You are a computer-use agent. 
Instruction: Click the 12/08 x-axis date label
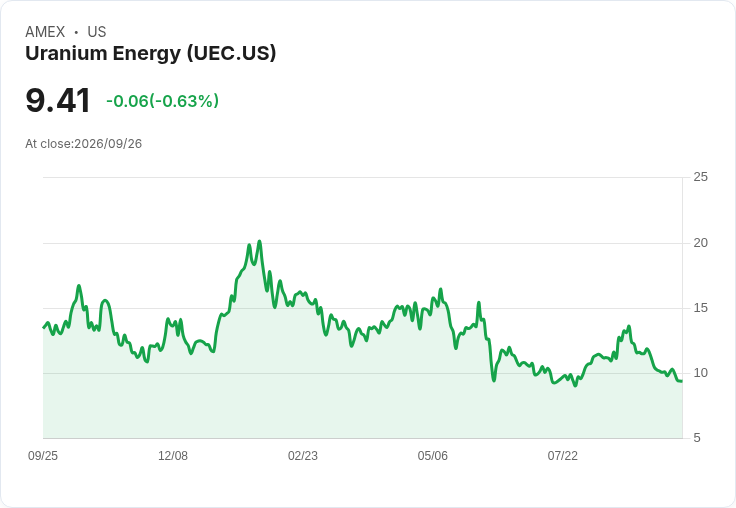pos(173,455)
